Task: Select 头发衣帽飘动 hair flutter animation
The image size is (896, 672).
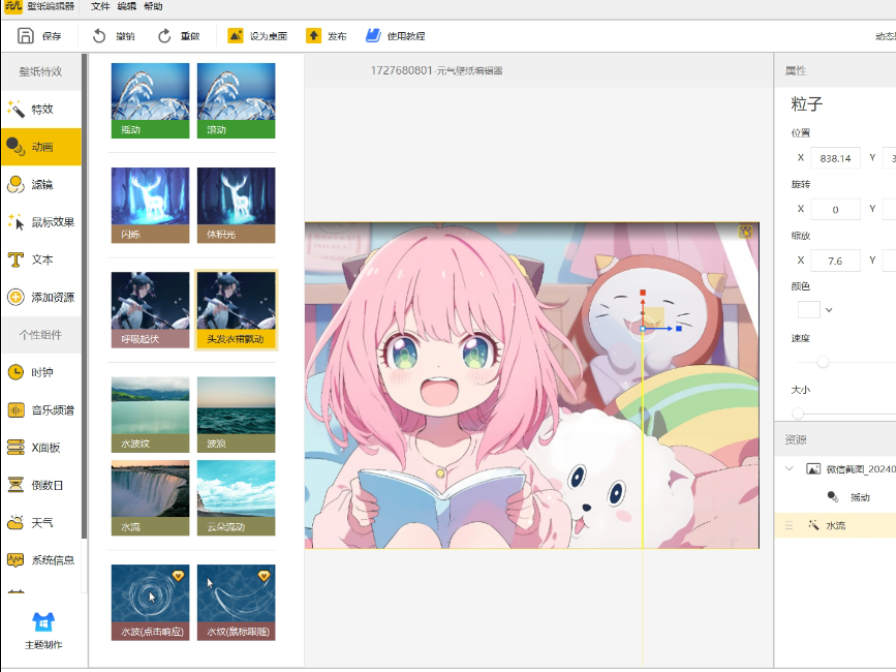Action: click(x=236, y=310)
